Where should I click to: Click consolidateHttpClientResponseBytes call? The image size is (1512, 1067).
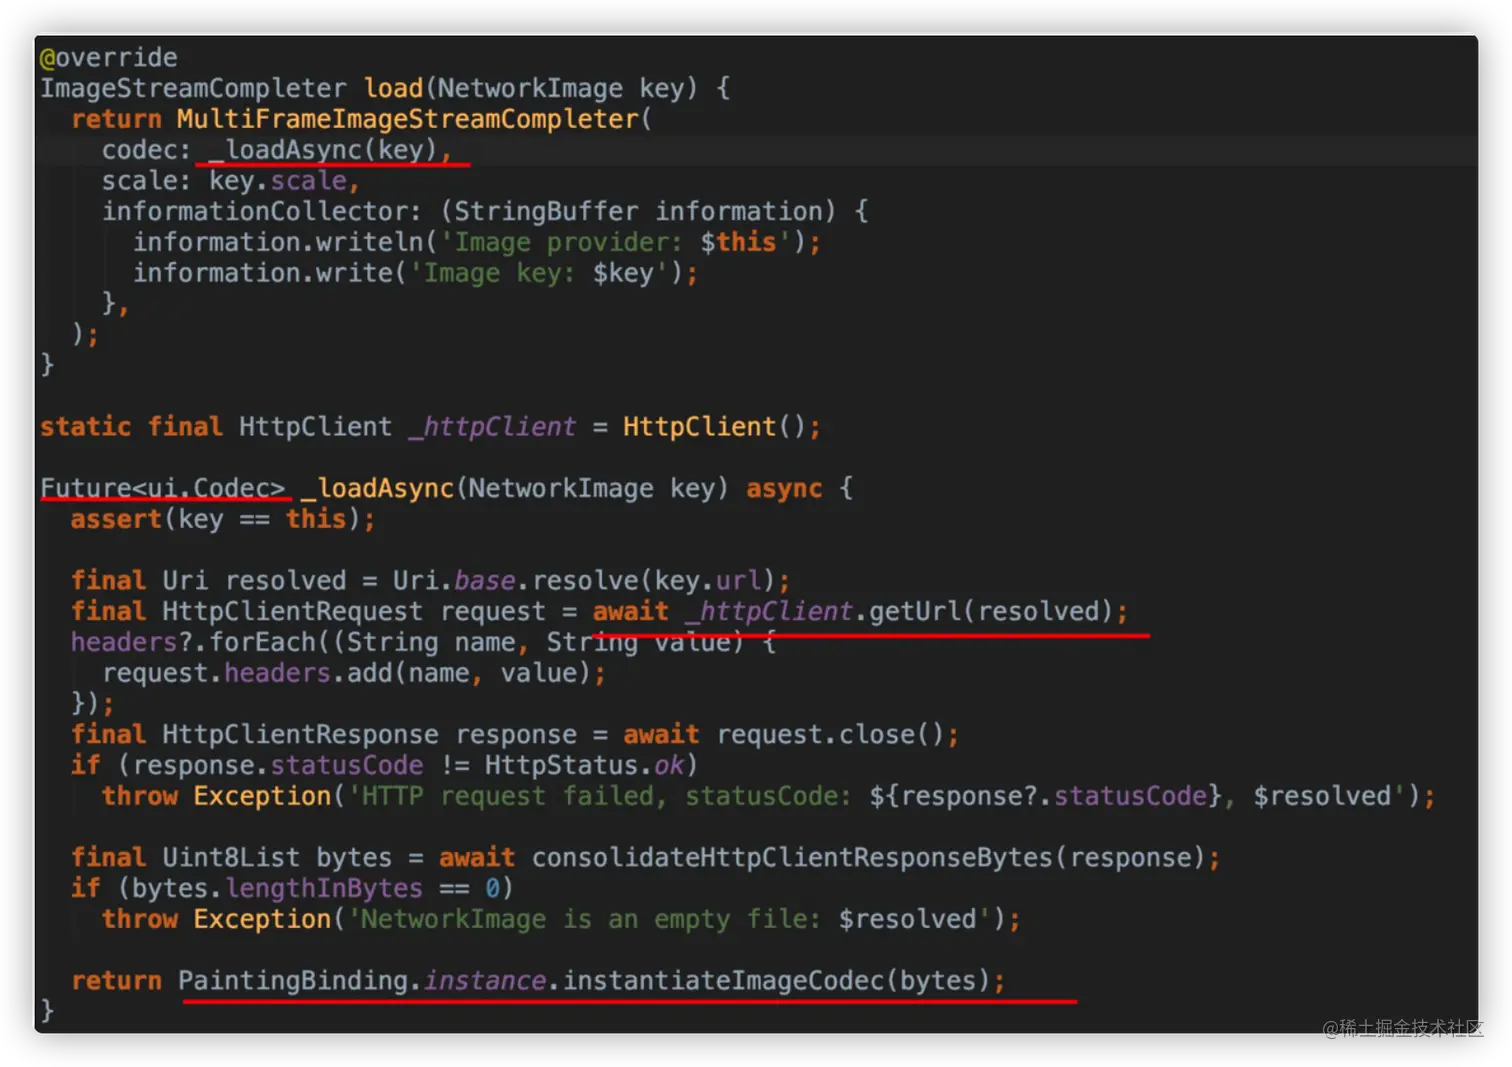coord(868,858)
